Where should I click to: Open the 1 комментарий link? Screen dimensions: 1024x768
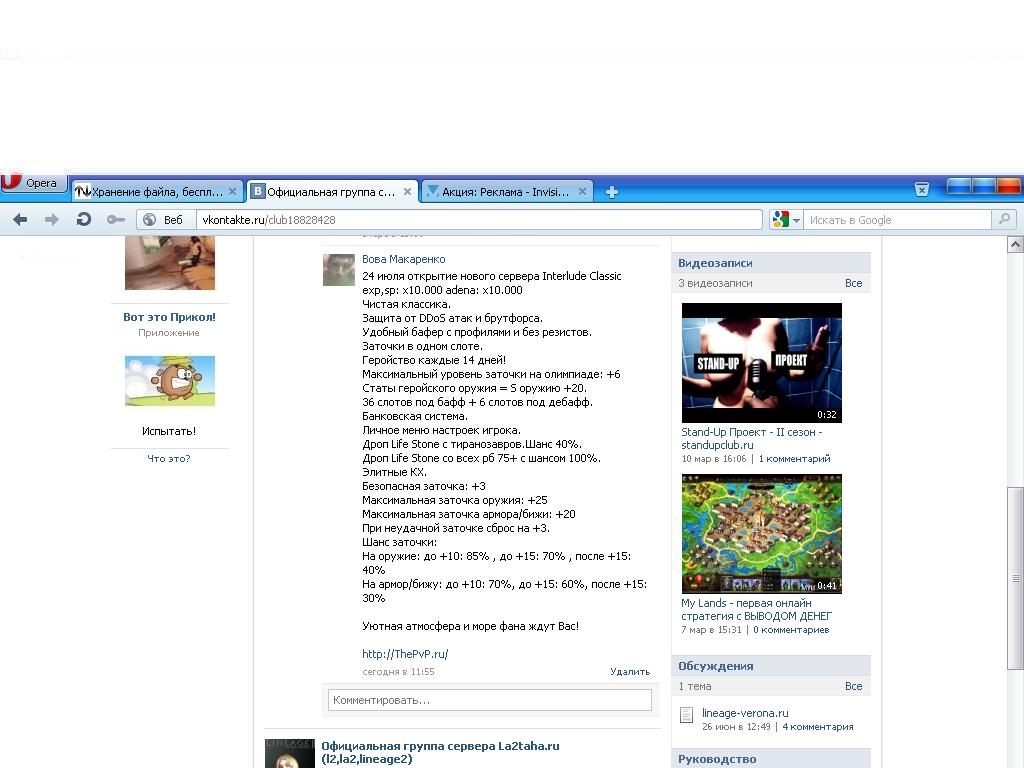coord(794,458)
